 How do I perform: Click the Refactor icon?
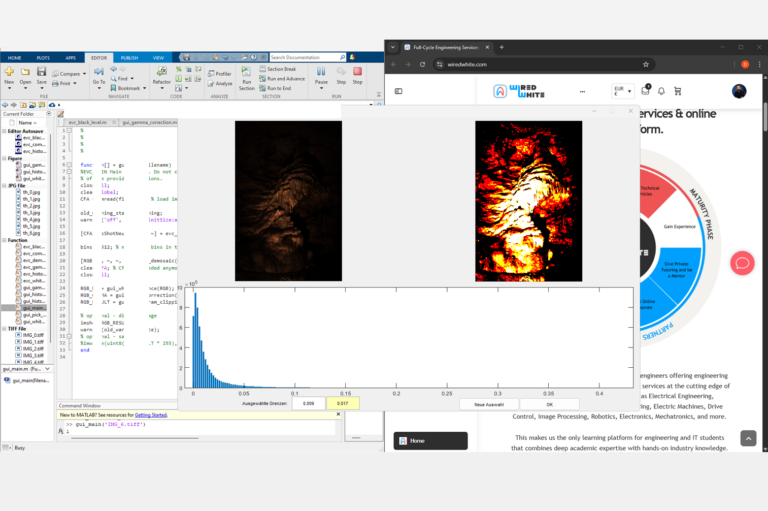(x=162, y=72)
